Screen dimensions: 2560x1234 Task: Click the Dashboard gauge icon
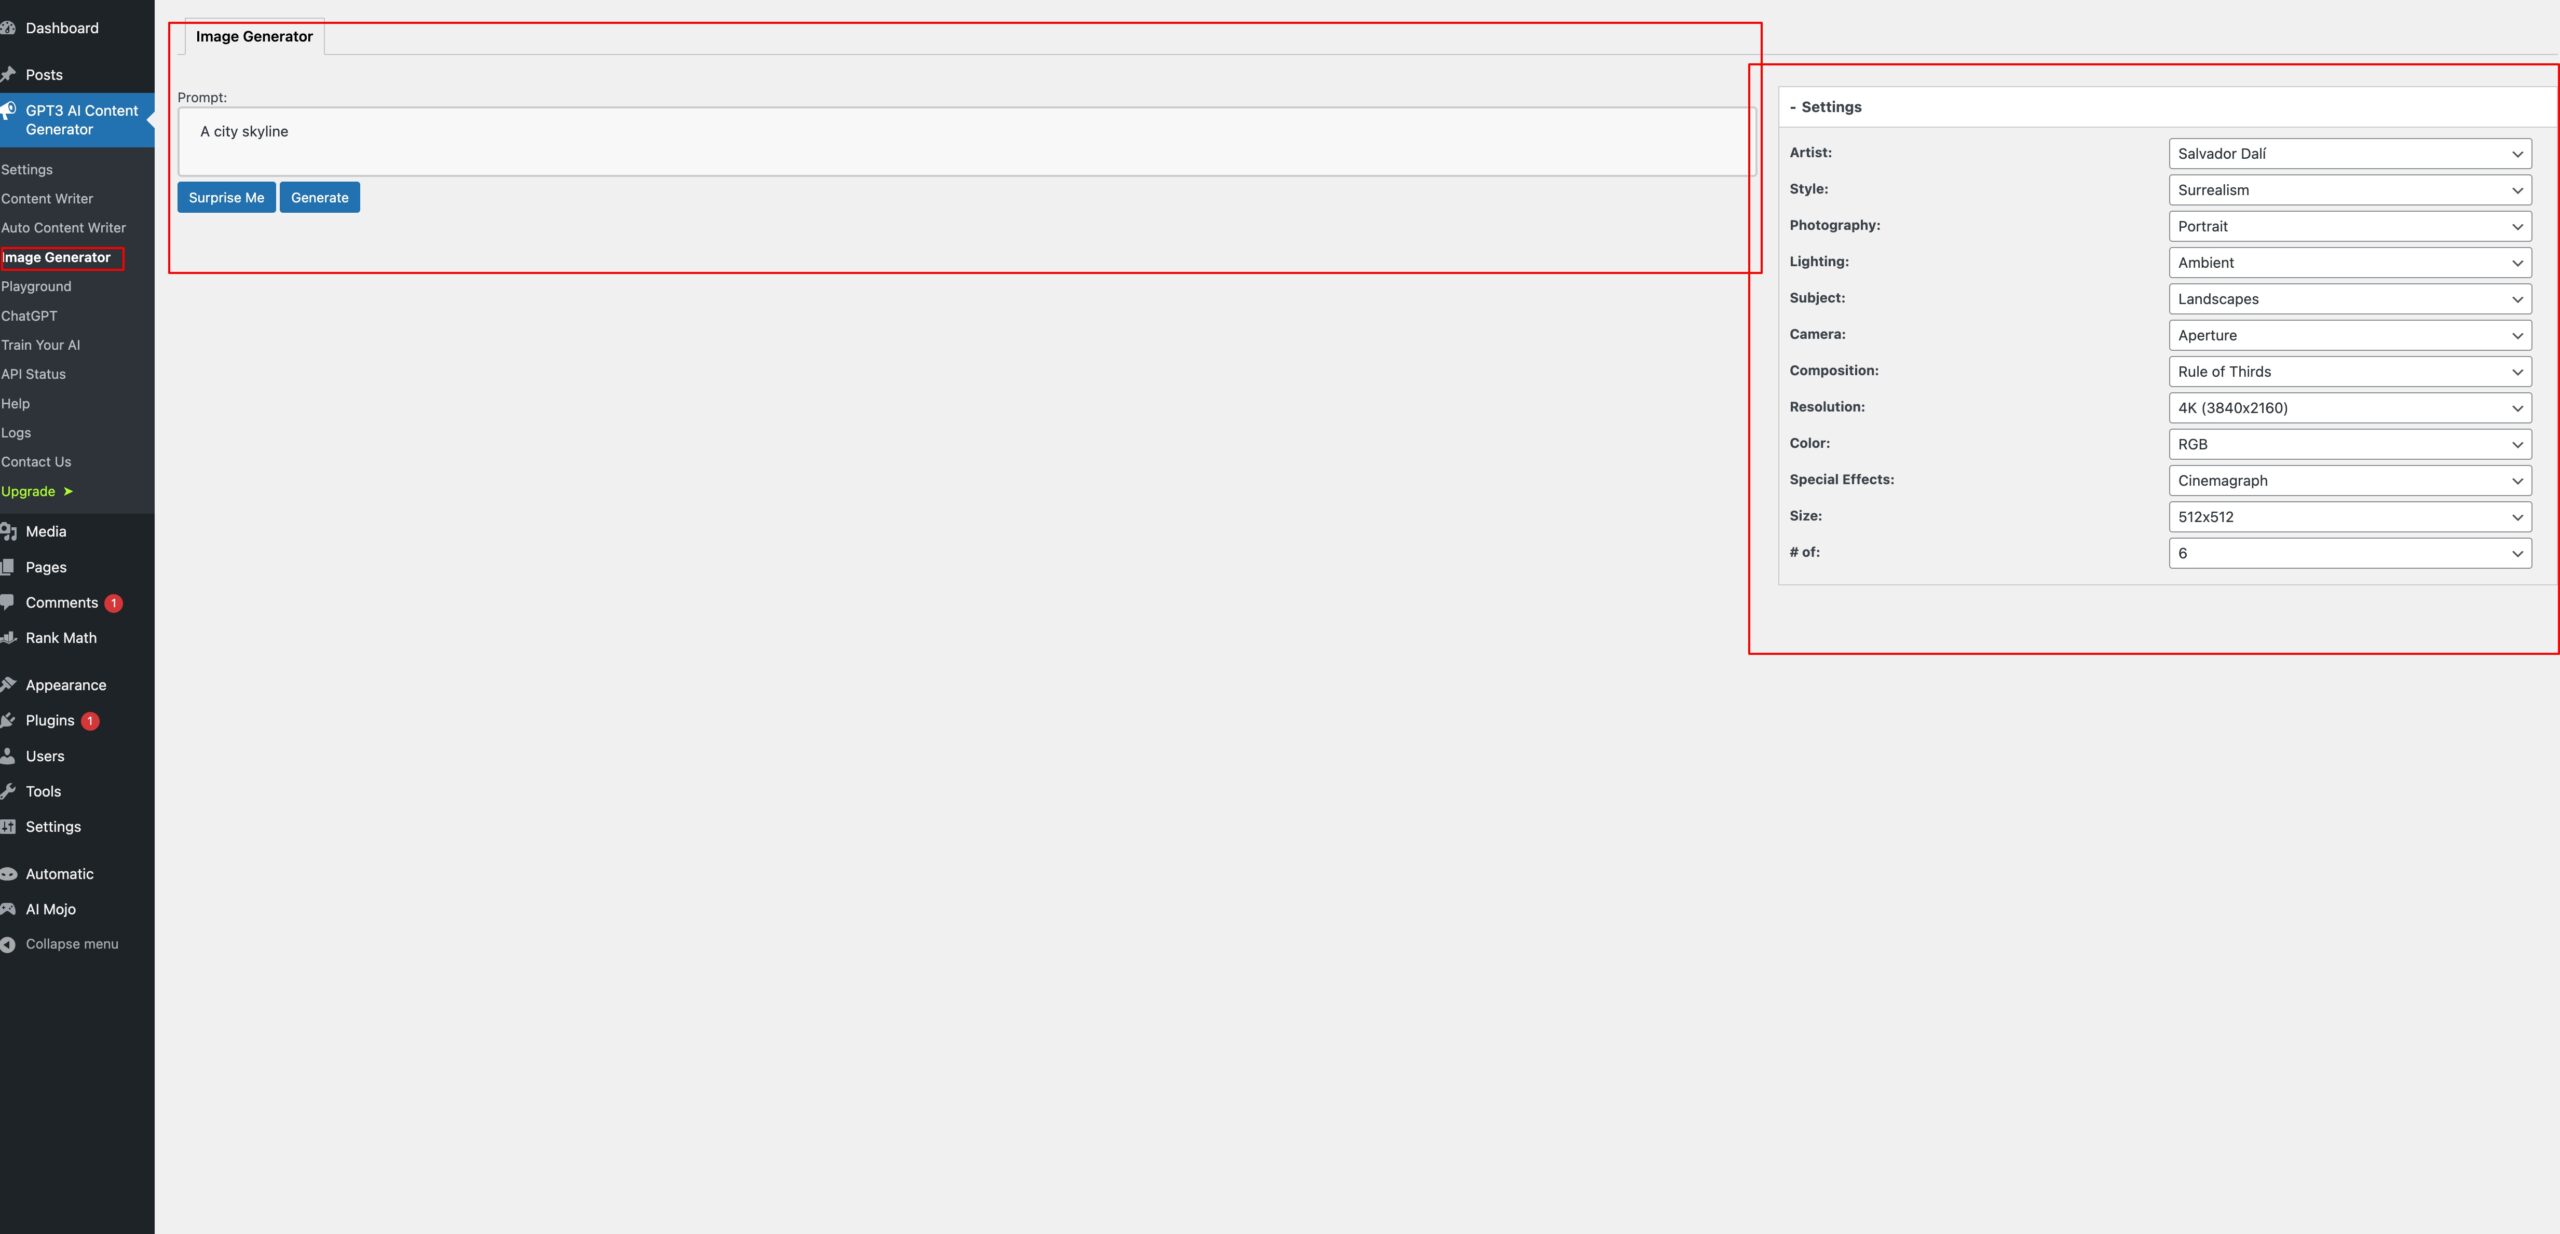[x=8, y=28]
